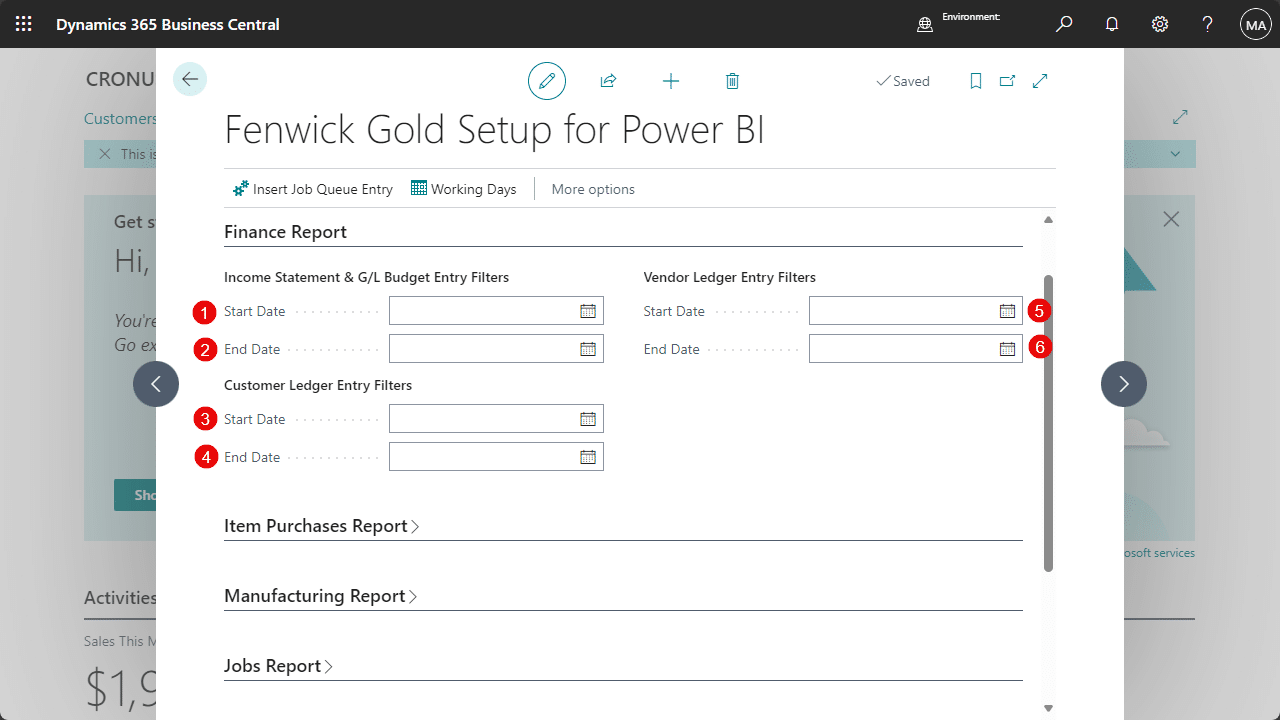The height and width of the screenshot is (720, 1280).
Task: Expand the Jobs Report section
Action: (279, 666)
